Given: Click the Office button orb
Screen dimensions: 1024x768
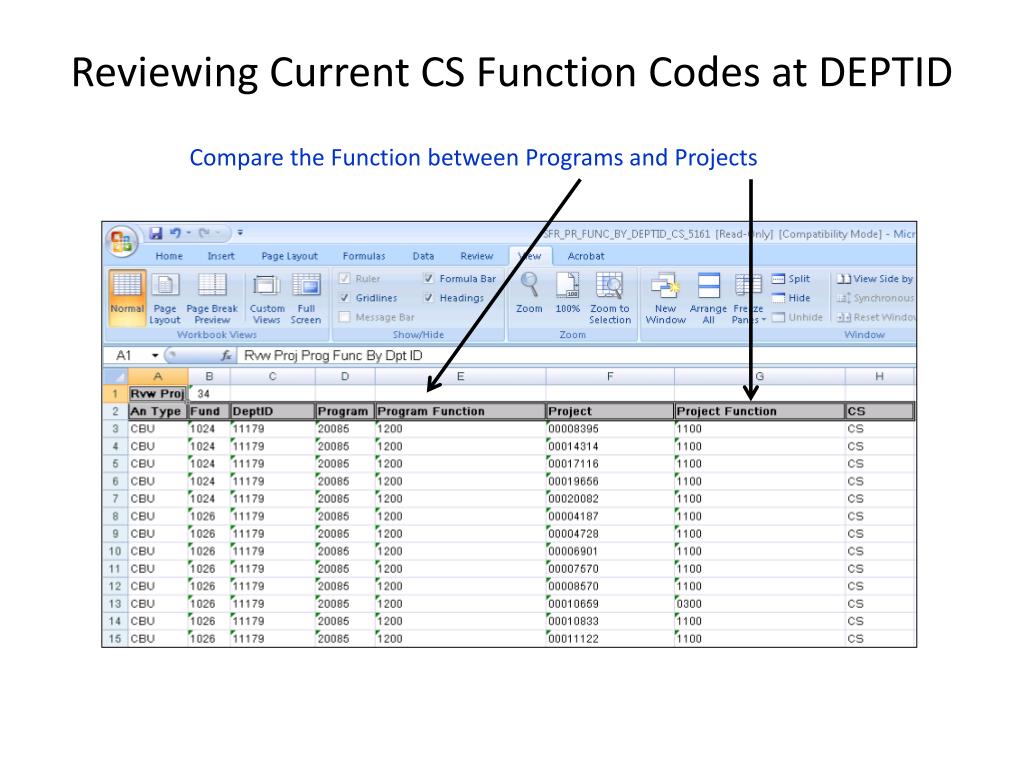Looking at the screenshot, I should click(121, 242).
